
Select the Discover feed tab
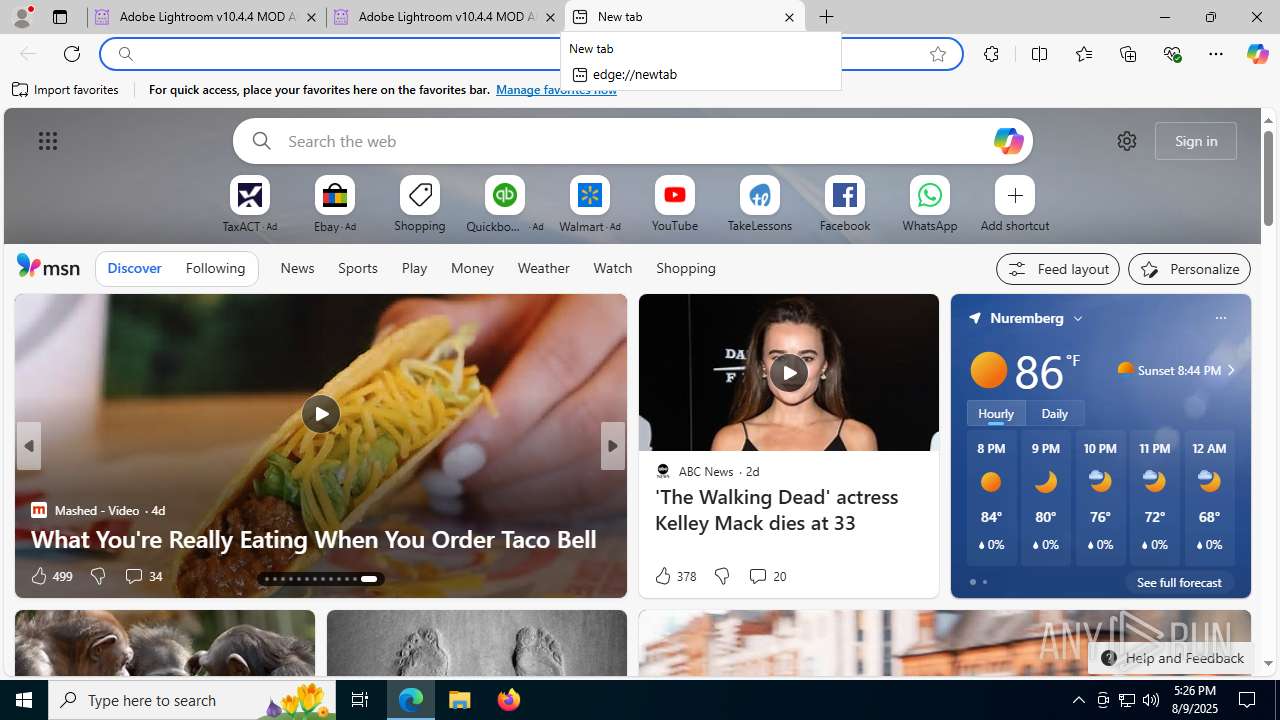click(x=134, y=268)
